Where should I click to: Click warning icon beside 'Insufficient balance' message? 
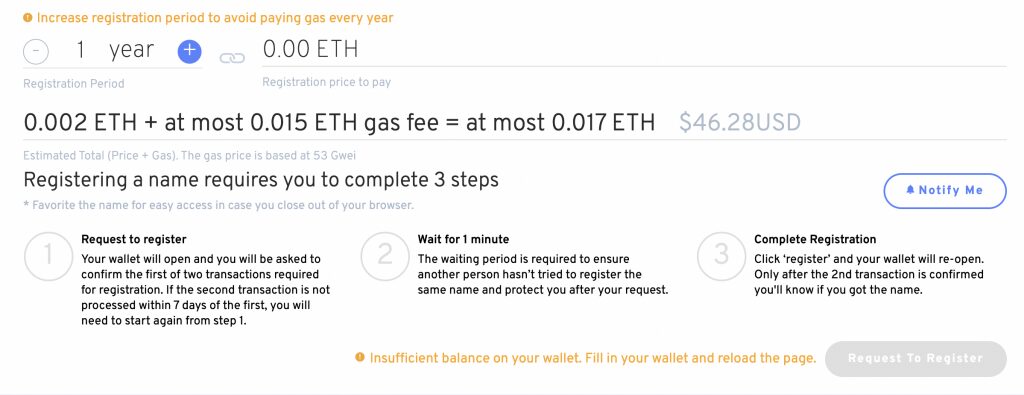[360, 358]
